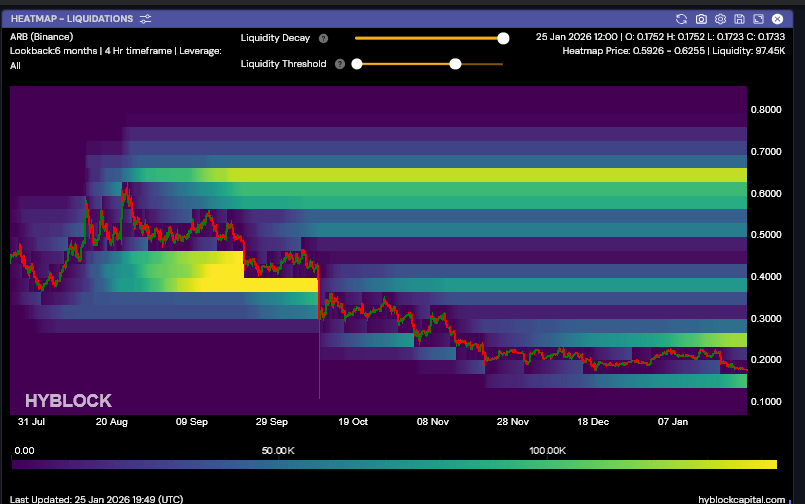The height and width of the screenshot is (504, 805).
Task: Click the 28 Nov date label
Action: tap(512, 422)
